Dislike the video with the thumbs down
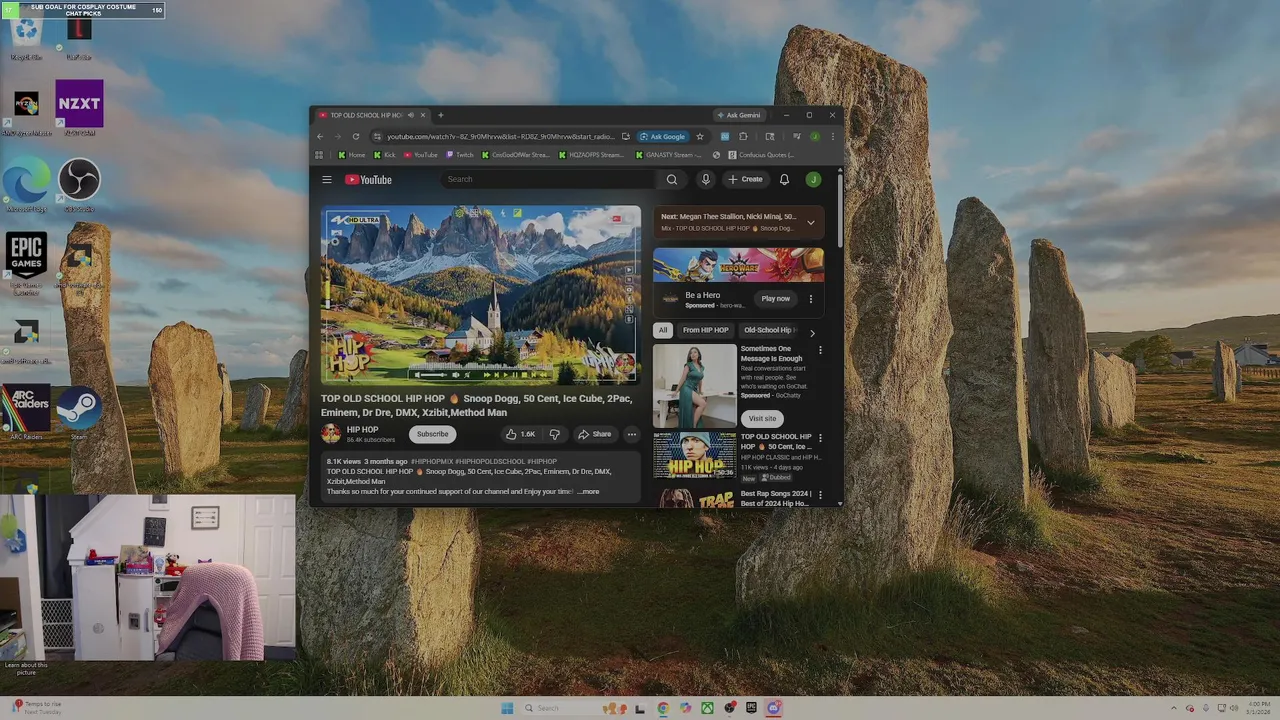1280x720 pixels. pyautogui.click(x=554, y=434)
